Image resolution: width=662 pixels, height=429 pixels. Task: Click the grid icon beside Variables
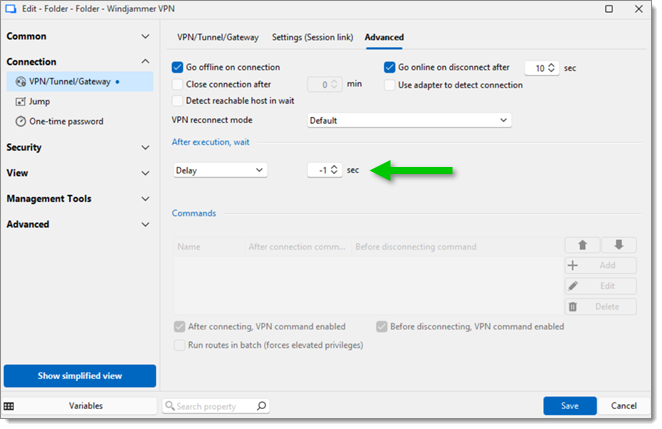coord(9,406)
